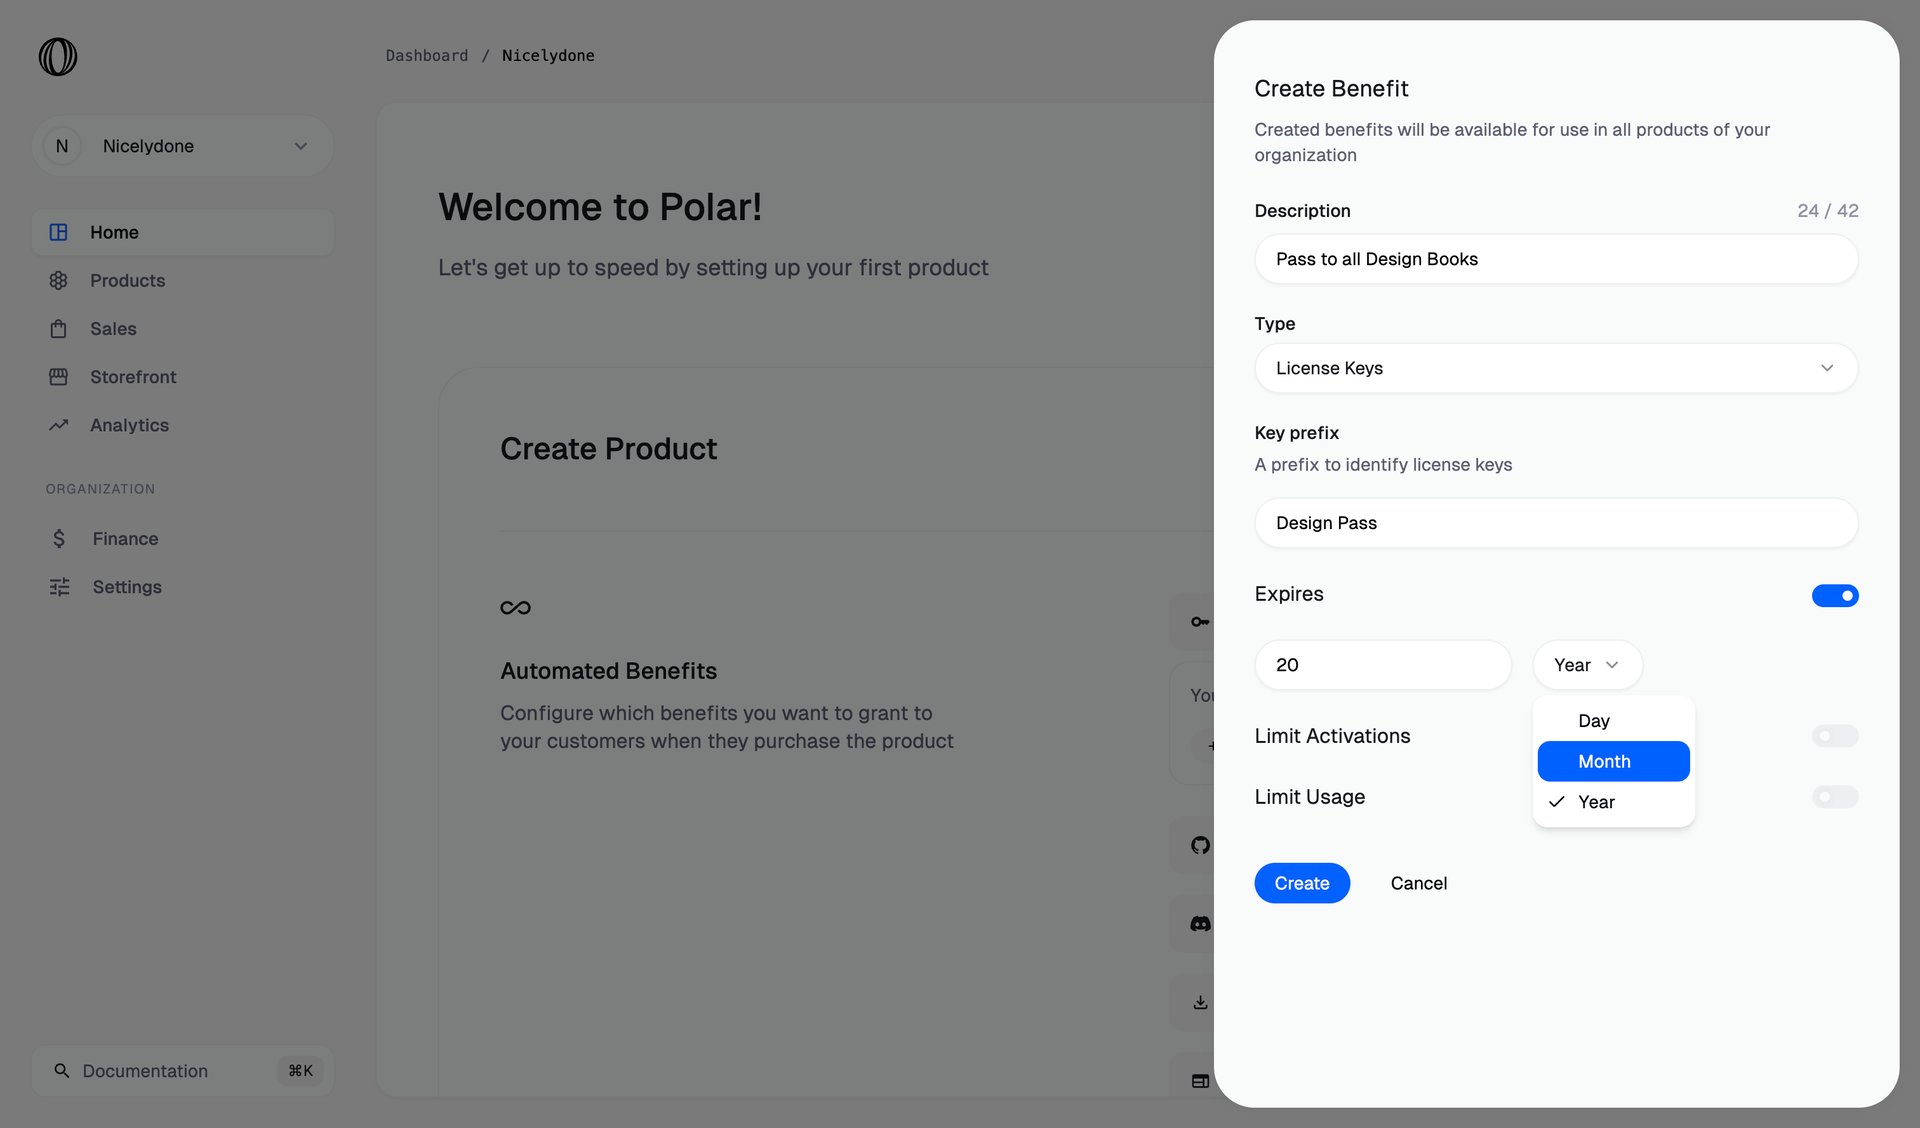Edit the Key prefix field reading Design Pass

pyautogui.click(x=1555, y=522)
